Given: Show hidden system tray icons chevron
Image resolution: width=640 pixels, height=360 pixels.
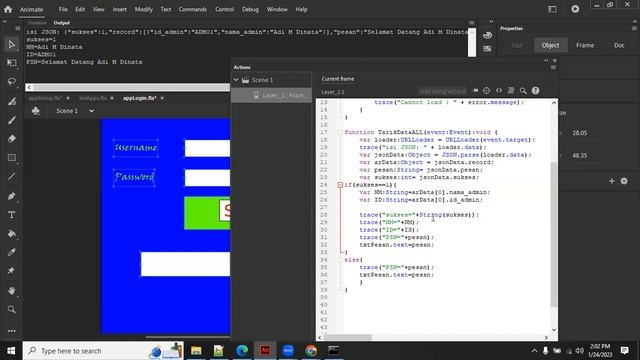Looking at the screenshot, I should pyautogui.click(x=534, y=351).
